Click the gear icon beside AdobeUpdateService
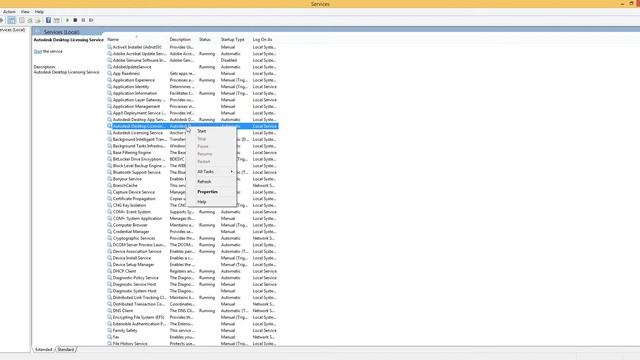This screenshot has height=360, width=640. (109, 67)
